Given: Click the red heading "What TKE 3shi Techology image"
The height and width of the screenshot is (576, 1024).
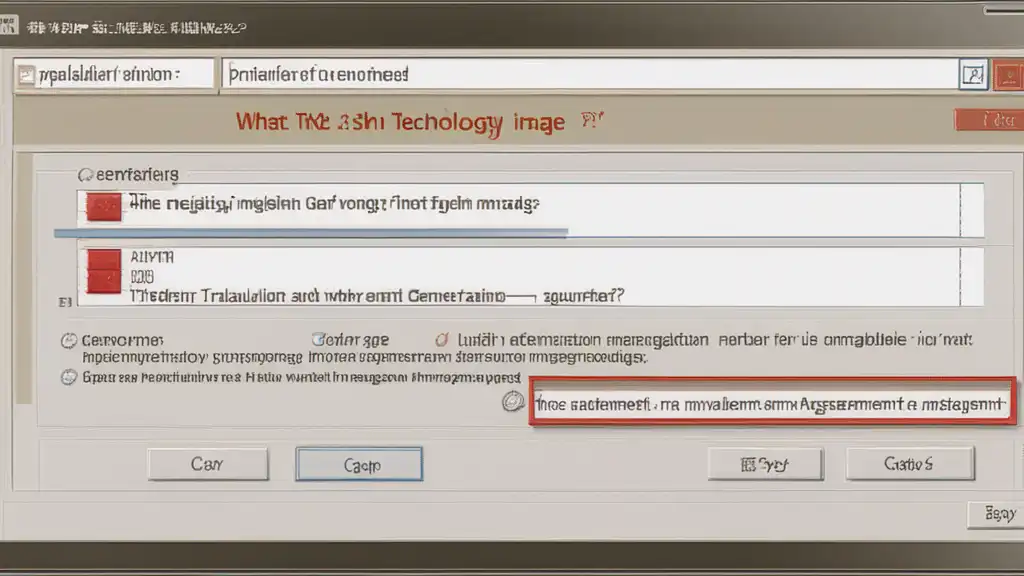Looking at the screenshot, I should tap(400, 123).
